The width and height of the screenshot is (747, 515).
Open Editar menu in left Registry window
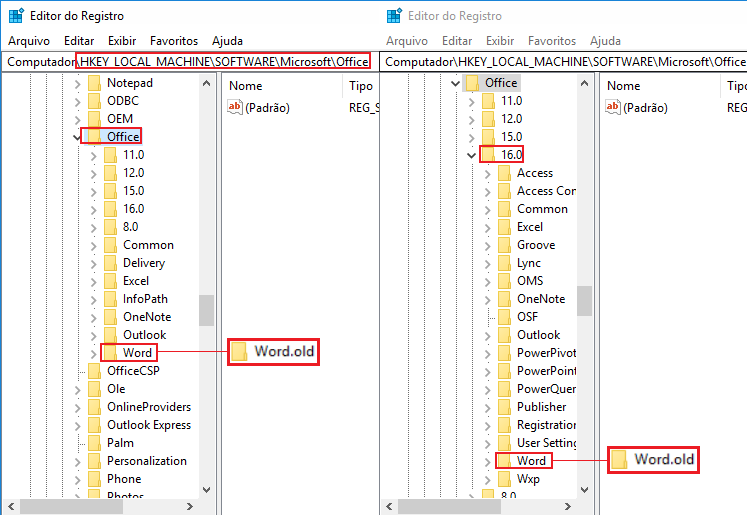79,41
